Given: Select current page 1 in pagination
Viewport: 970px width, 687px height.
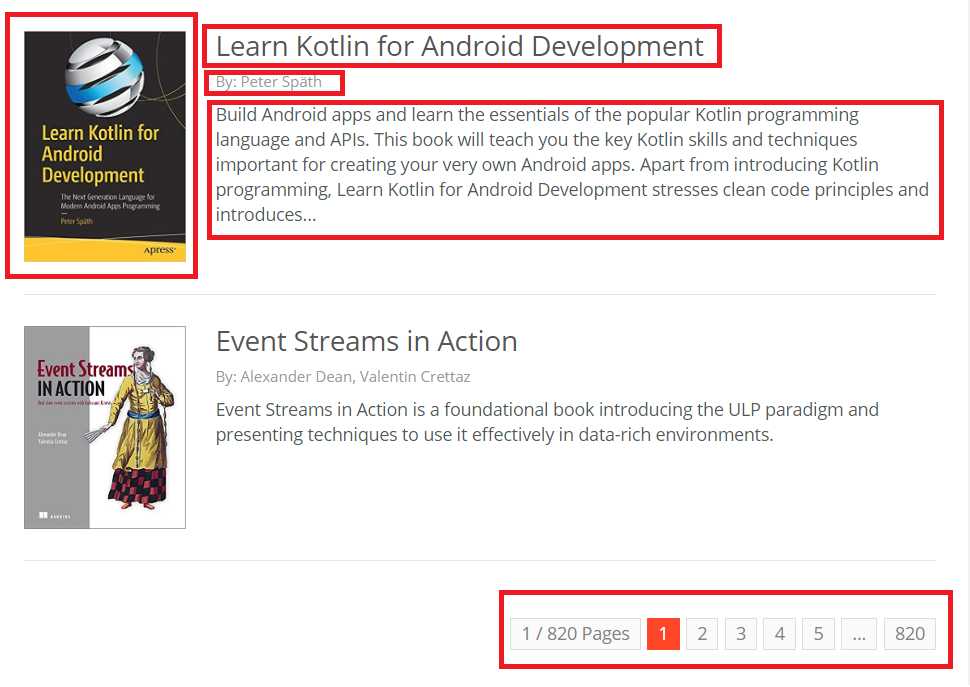Looking at the screenshot, I should pyautogui.click(x=663, y=634).
